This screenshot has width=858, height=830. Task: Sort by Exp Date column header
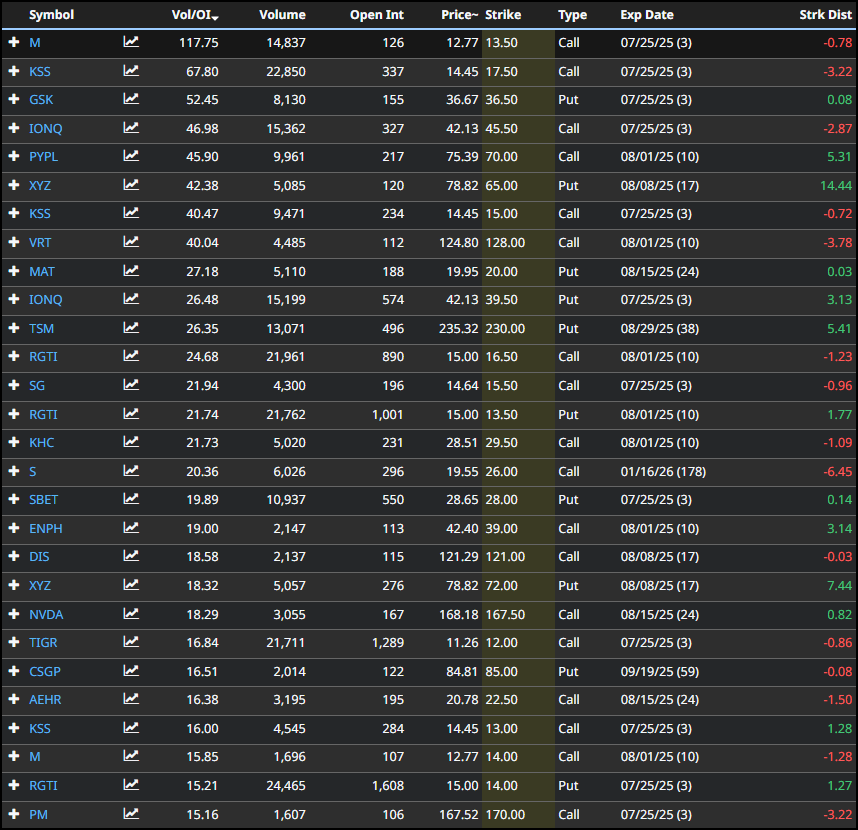click(647, 15)
